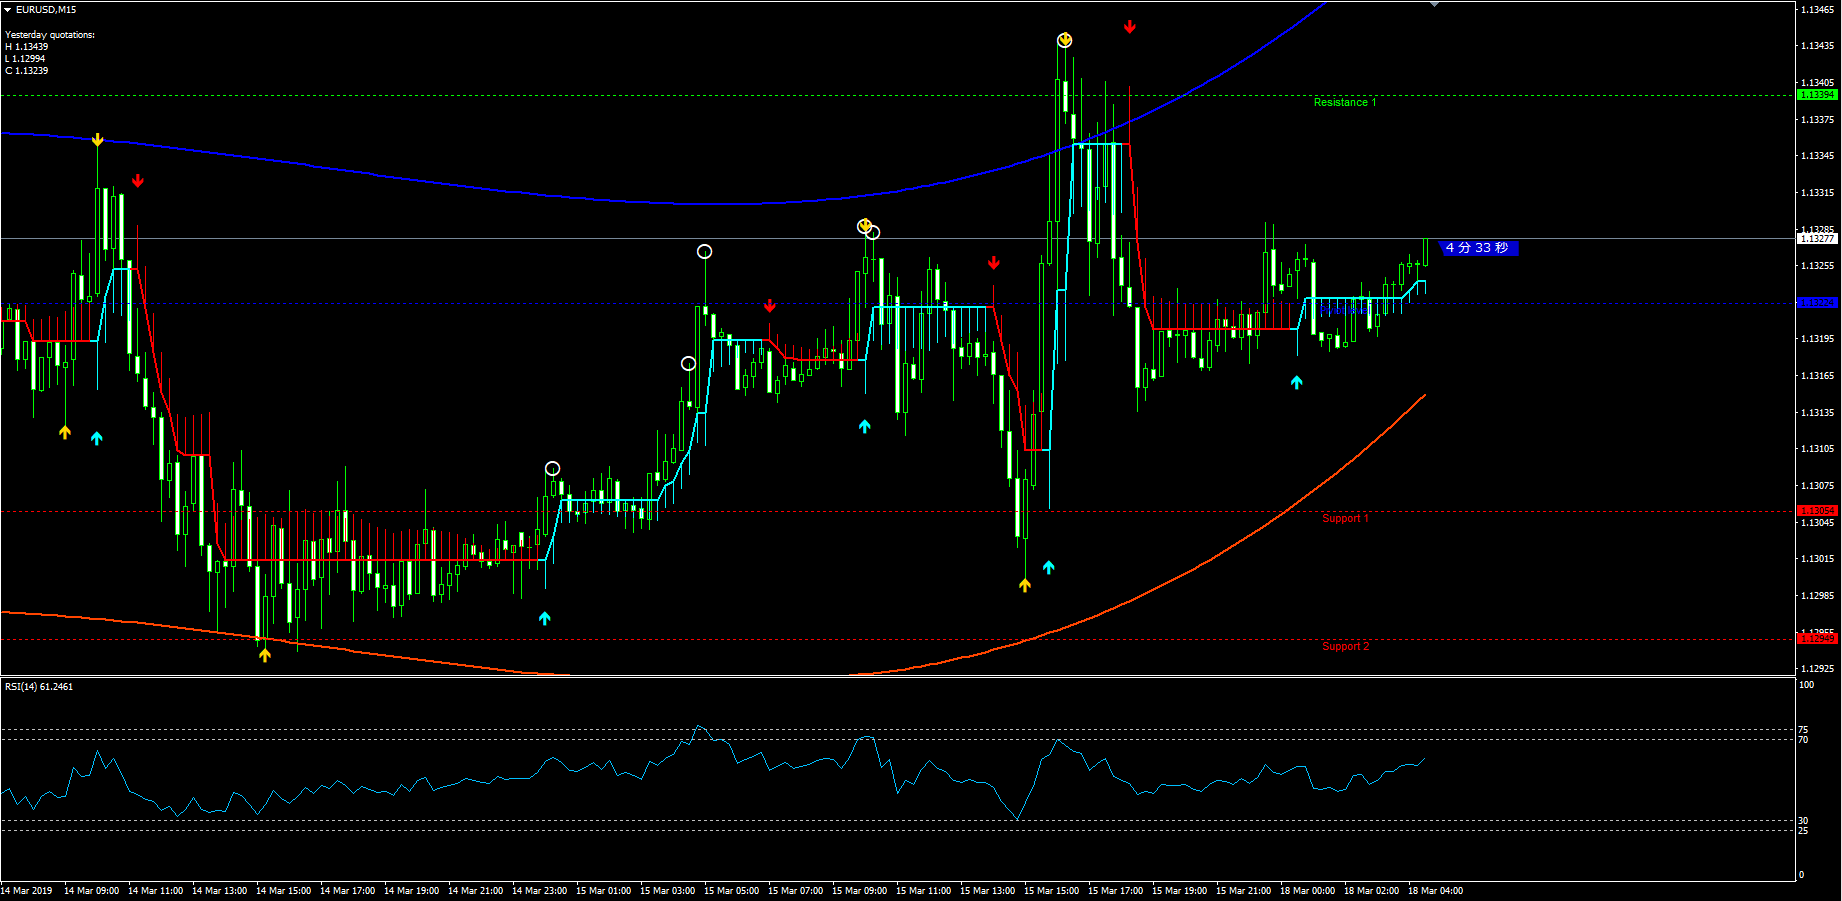Select the "EURUSD,M15" chart title
The width and height of the screenshot is (1842, 901).
pyautogui.click(x=46, y=10)
